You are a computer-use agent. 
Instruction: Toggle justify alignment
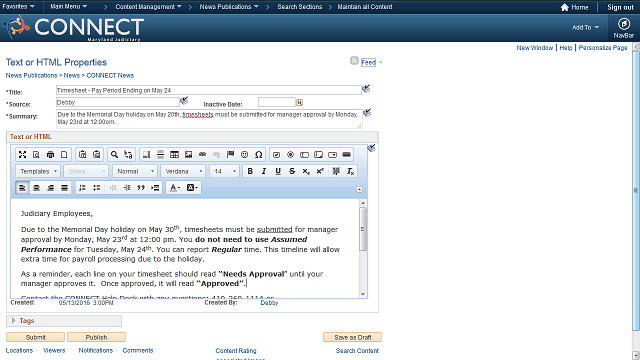coord(64,188)
